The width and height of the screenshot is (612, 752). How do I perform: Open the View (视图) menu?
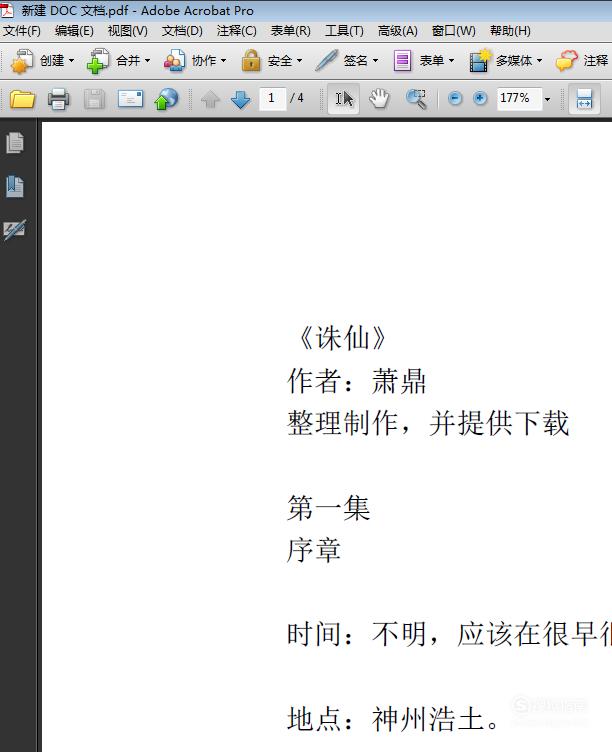click(127, 31)
